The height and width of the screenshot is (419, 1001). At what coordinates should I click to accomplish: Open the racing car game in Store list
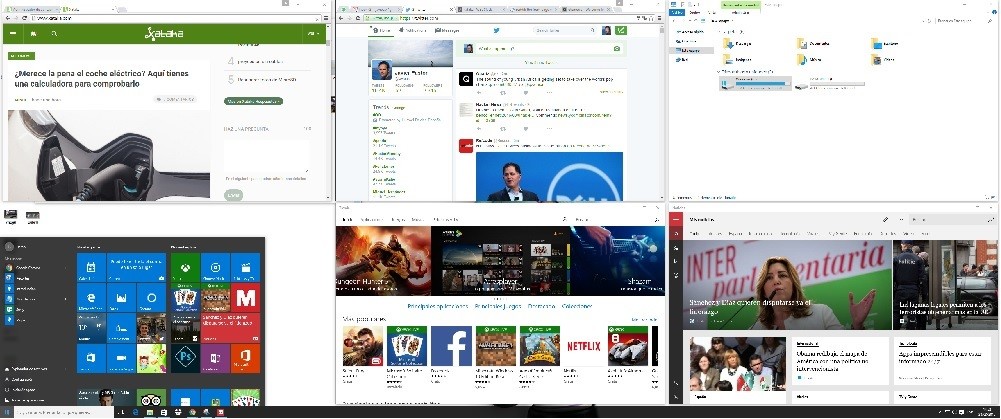628,346
